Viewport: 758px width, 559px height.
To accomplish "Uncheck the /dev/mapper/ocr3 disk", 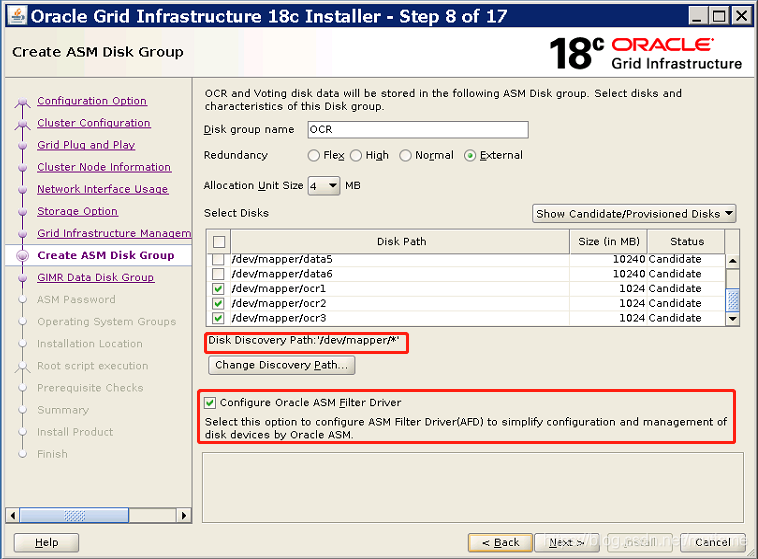I will point(218,318).
